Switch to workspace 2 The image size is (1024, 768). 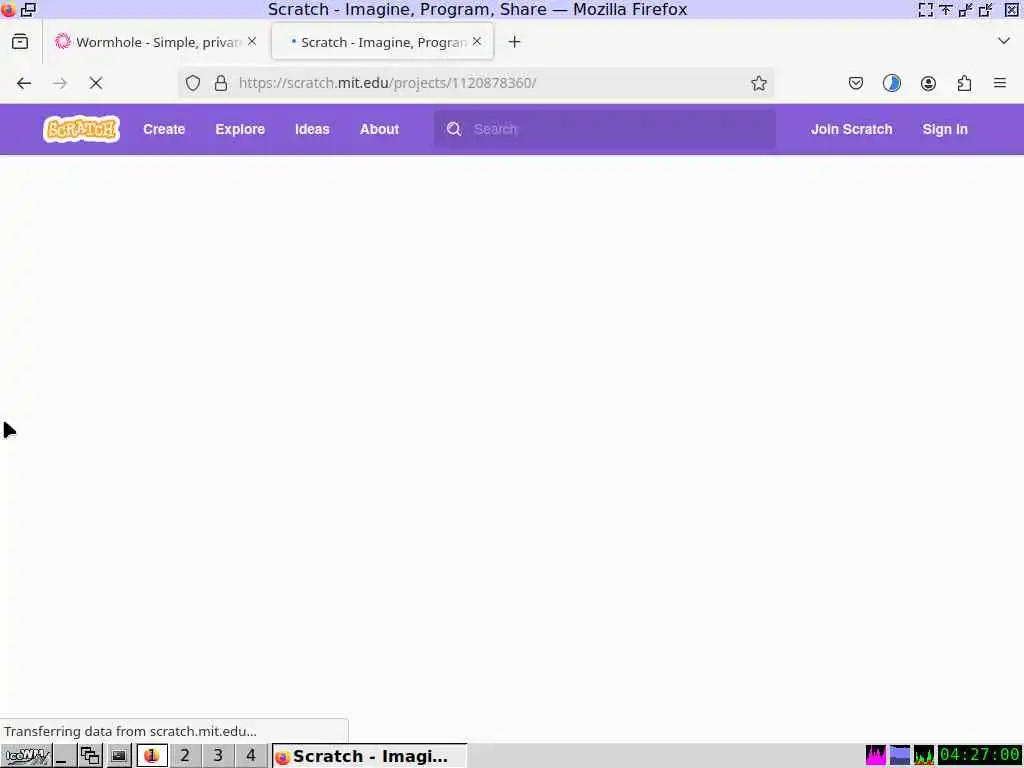185,756
